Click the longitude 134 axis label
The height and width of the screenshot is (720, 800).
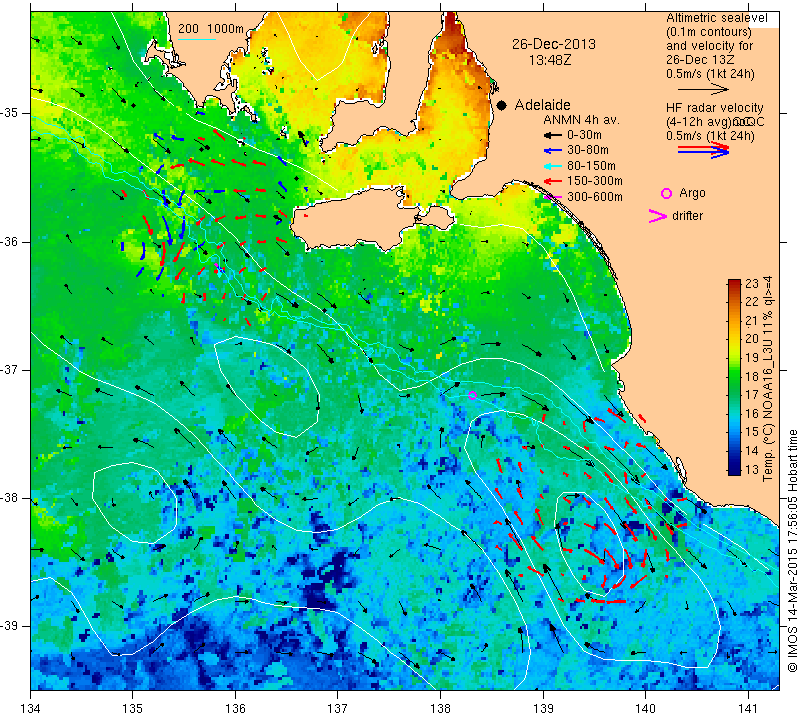[31, 709]
